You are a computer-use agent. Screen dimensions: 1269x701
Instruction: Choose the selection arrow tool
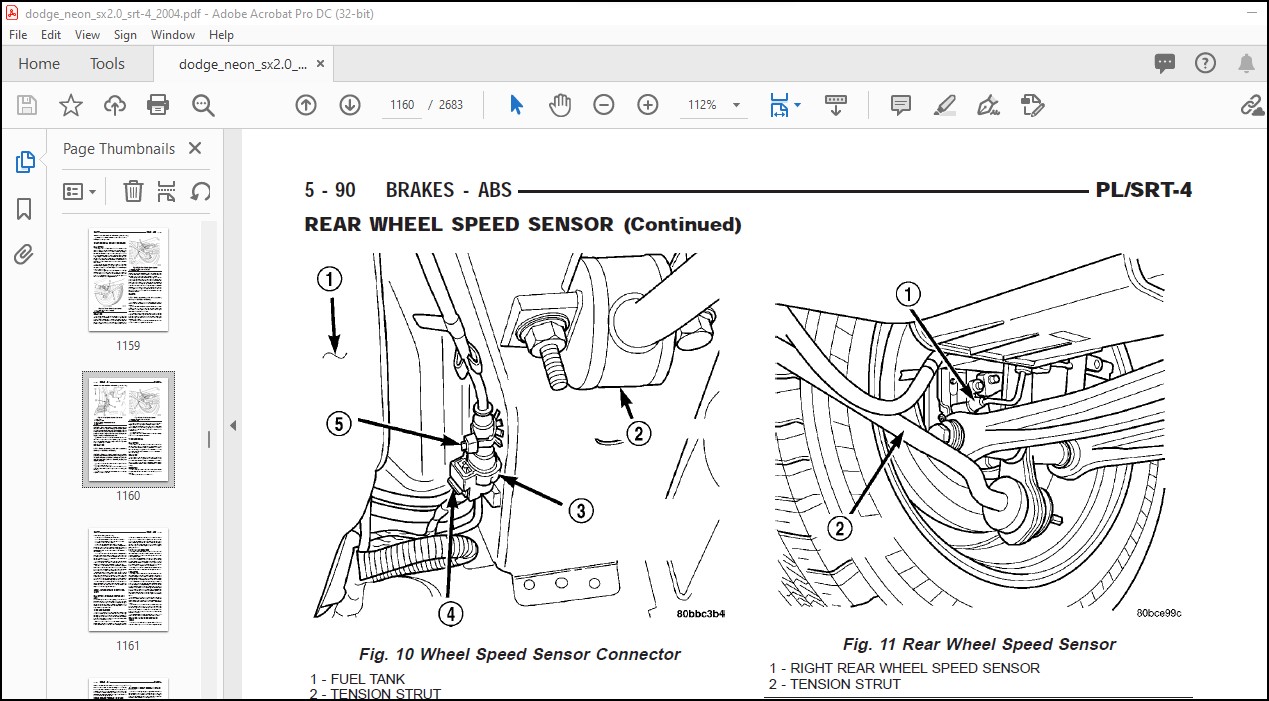(x=516, y=105)
